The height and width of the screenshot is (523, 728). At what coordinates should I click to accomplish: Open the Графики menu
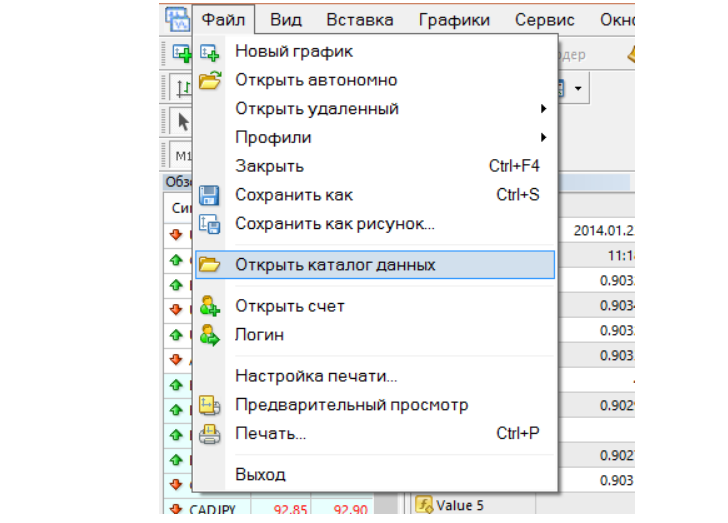click(x=454, y=20)
